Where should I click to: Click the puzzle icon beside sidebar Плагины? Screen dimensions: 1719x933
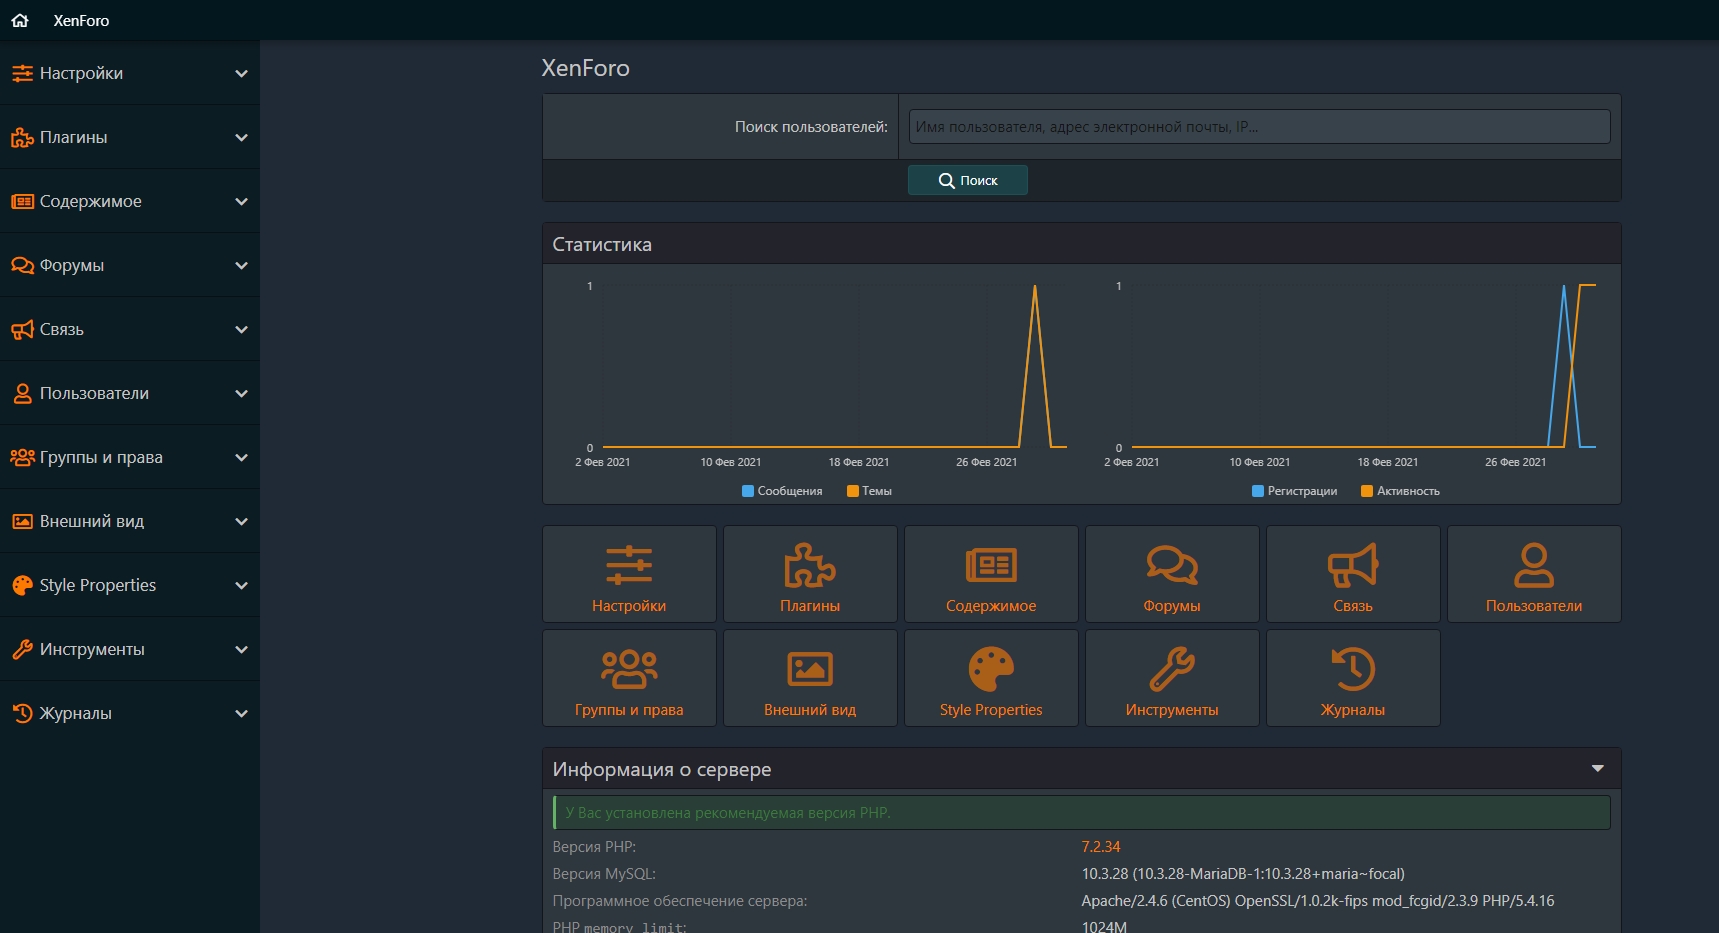coord(22,137)
